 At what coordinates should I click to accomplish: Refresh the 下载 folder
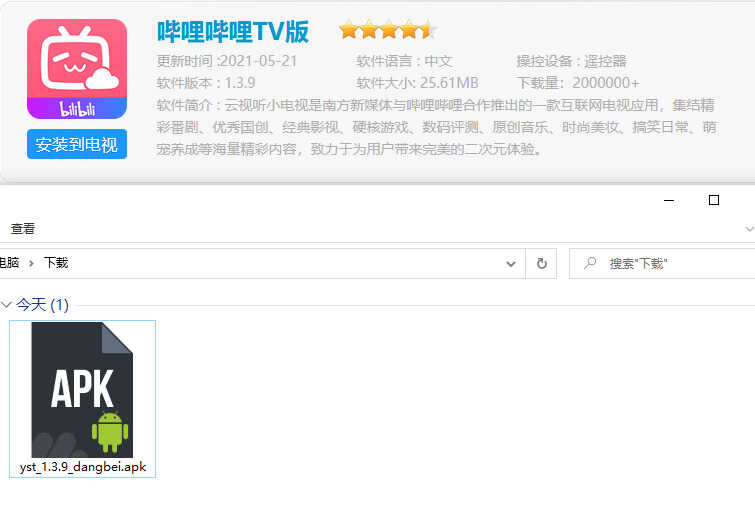point(541,263)
